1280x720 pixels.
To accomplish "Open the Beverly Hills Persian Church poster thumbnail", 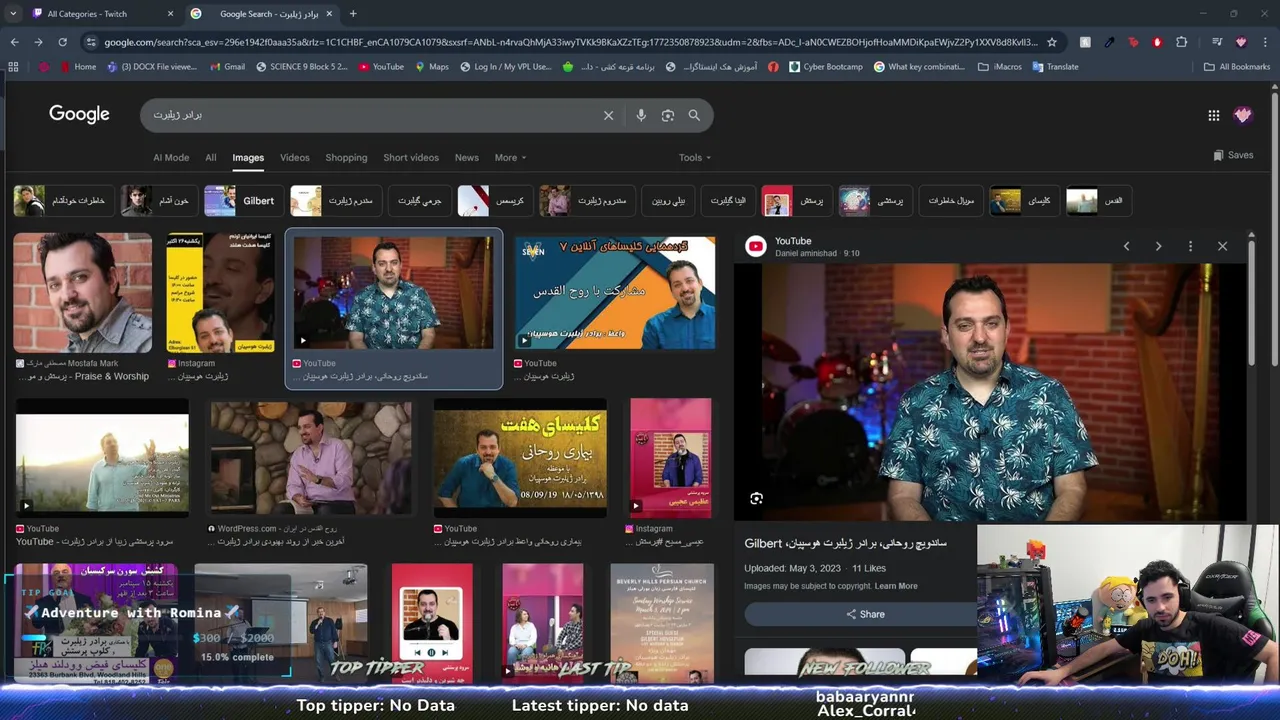I will click(x=662, y=623).
